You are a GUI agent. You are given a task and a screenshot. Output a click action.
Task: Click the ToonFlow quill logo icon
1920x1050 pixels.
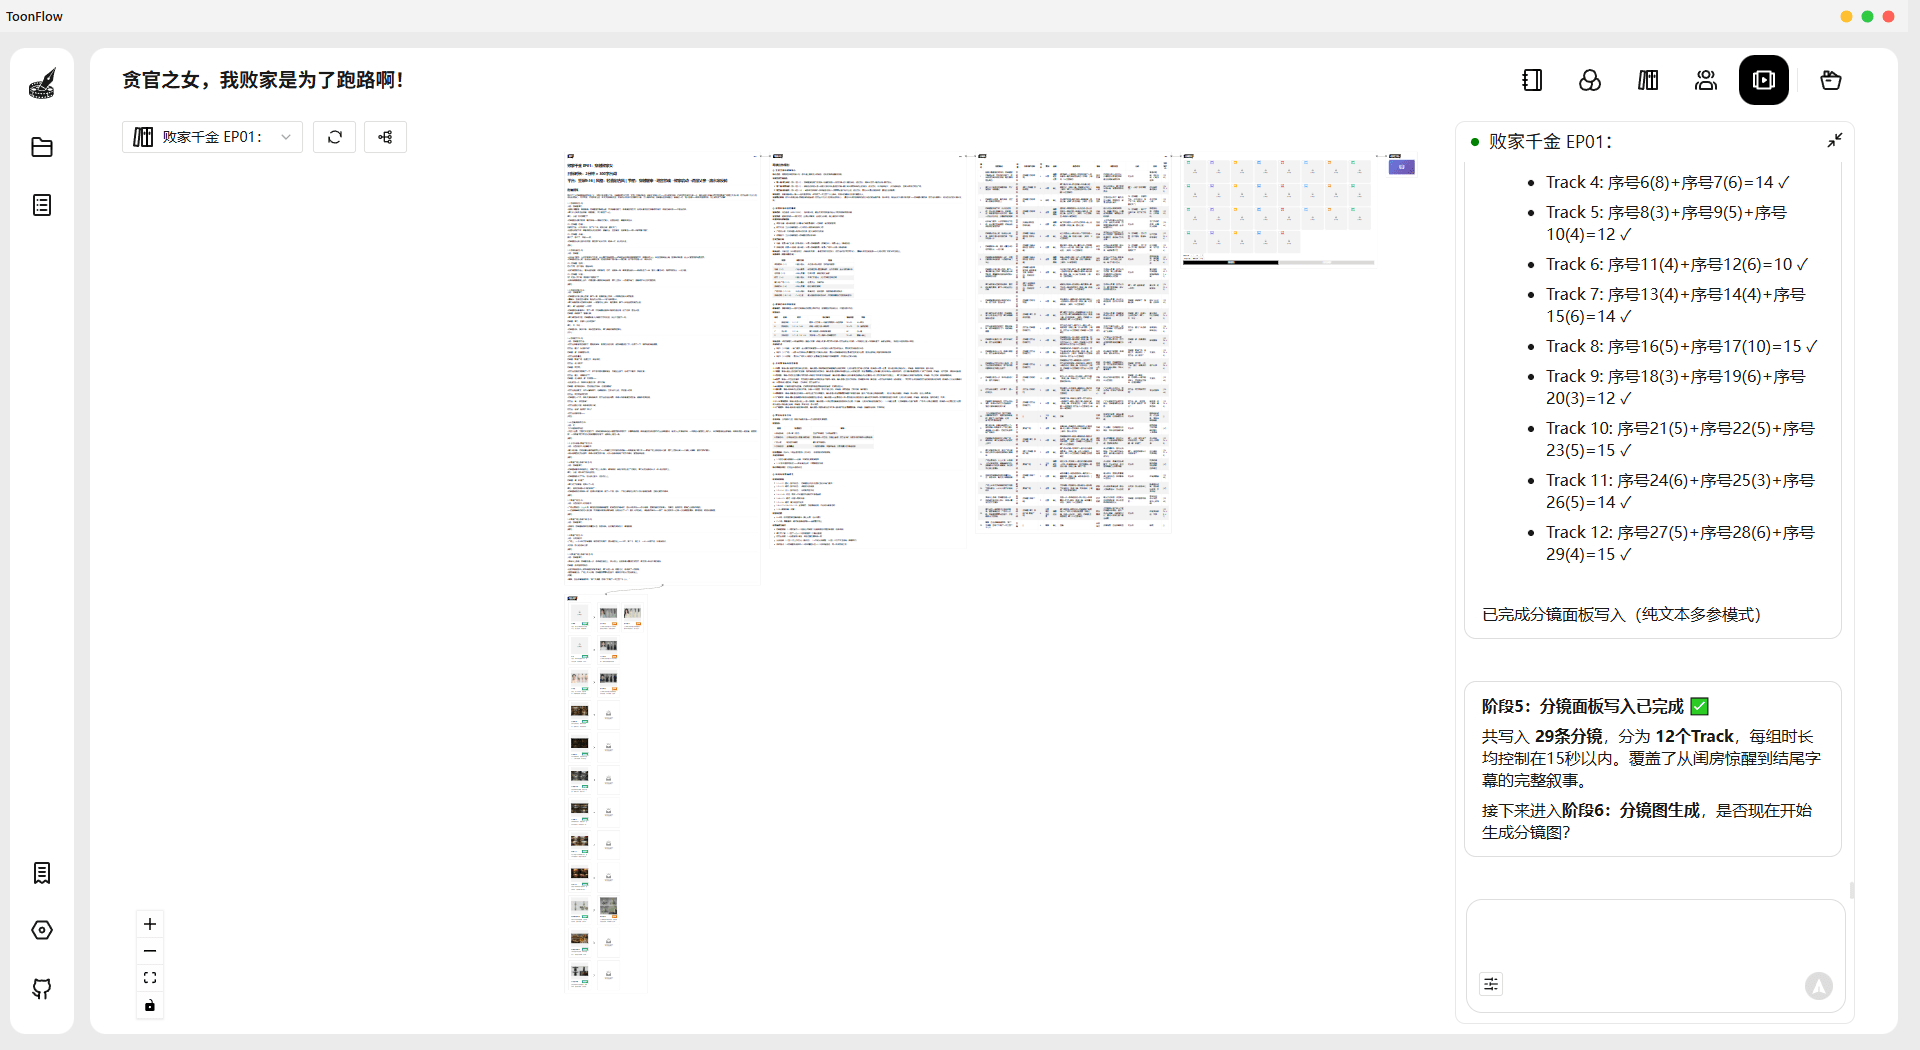(42, 84)
